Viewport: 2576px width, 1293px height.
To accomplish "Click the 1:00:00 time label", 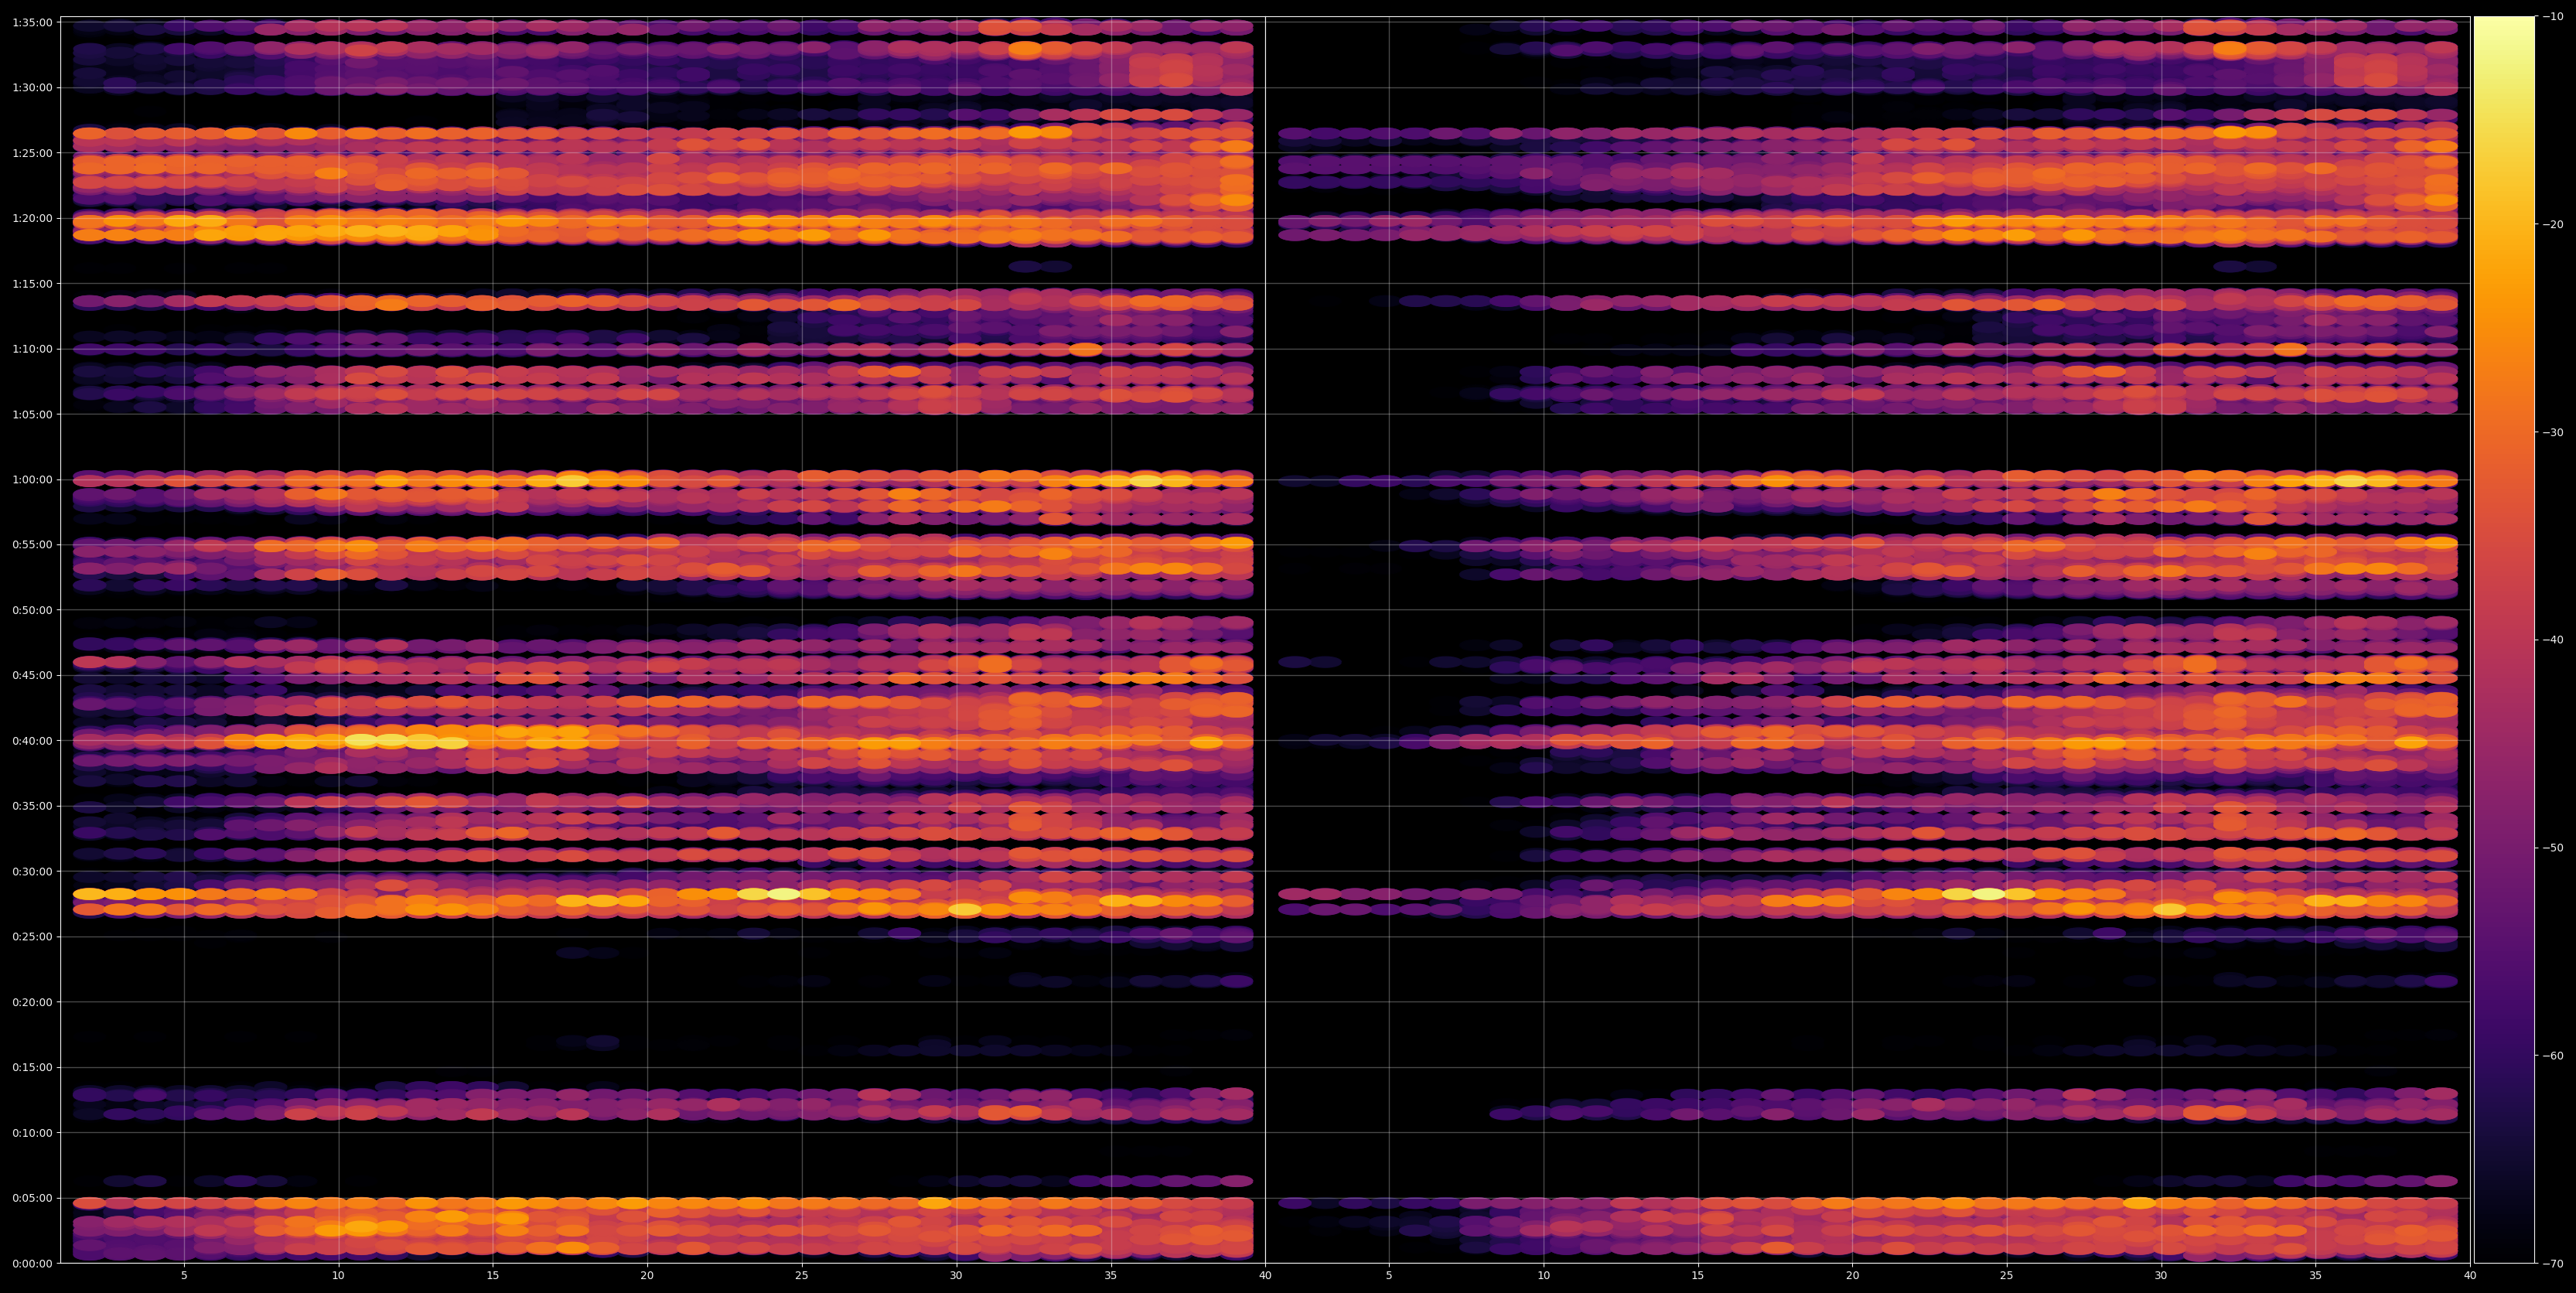I will 32,479.
